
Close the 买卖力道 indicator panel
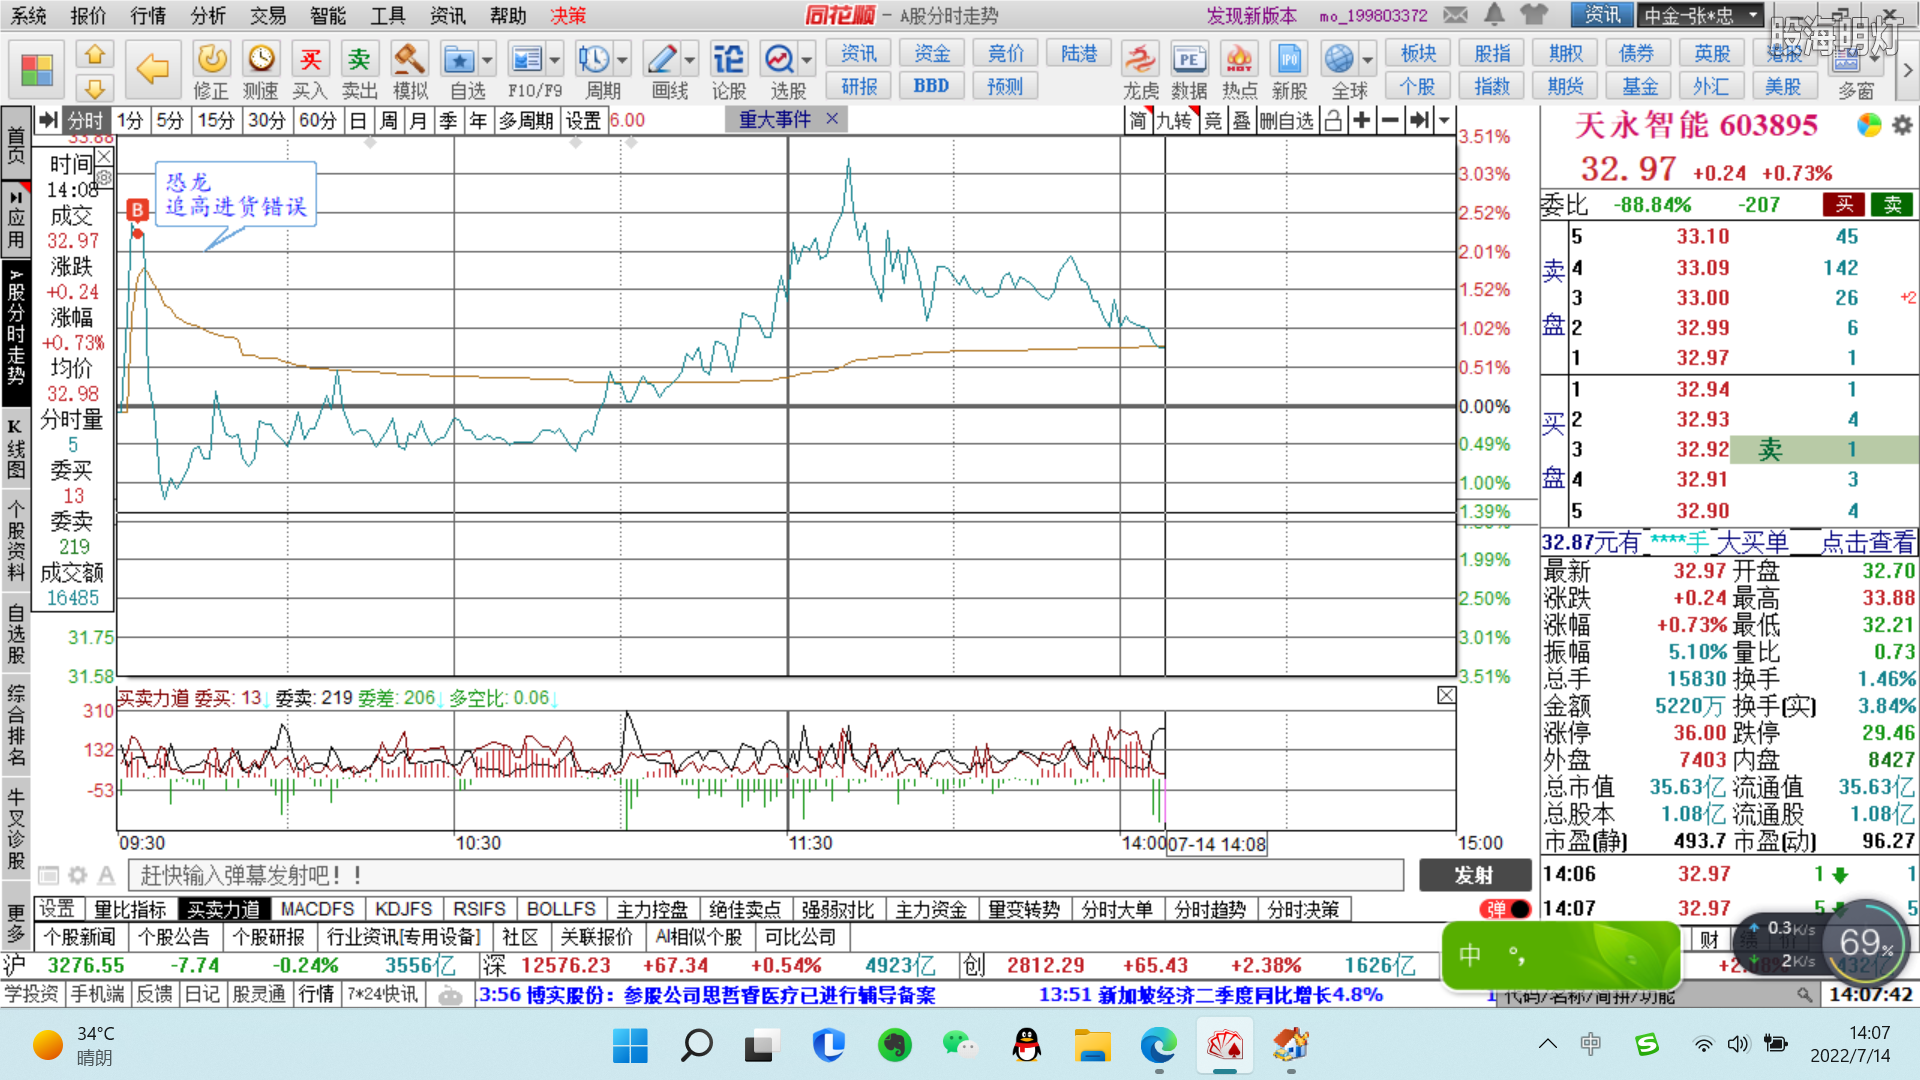pos(1446,695)
